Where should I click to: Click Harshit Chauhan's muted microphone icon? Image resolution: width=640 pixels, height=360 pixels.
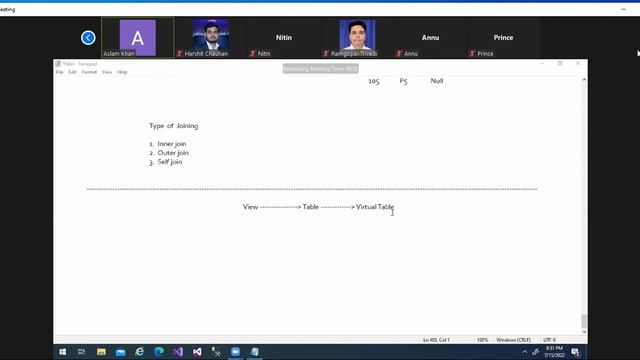[x=180, y=53]
